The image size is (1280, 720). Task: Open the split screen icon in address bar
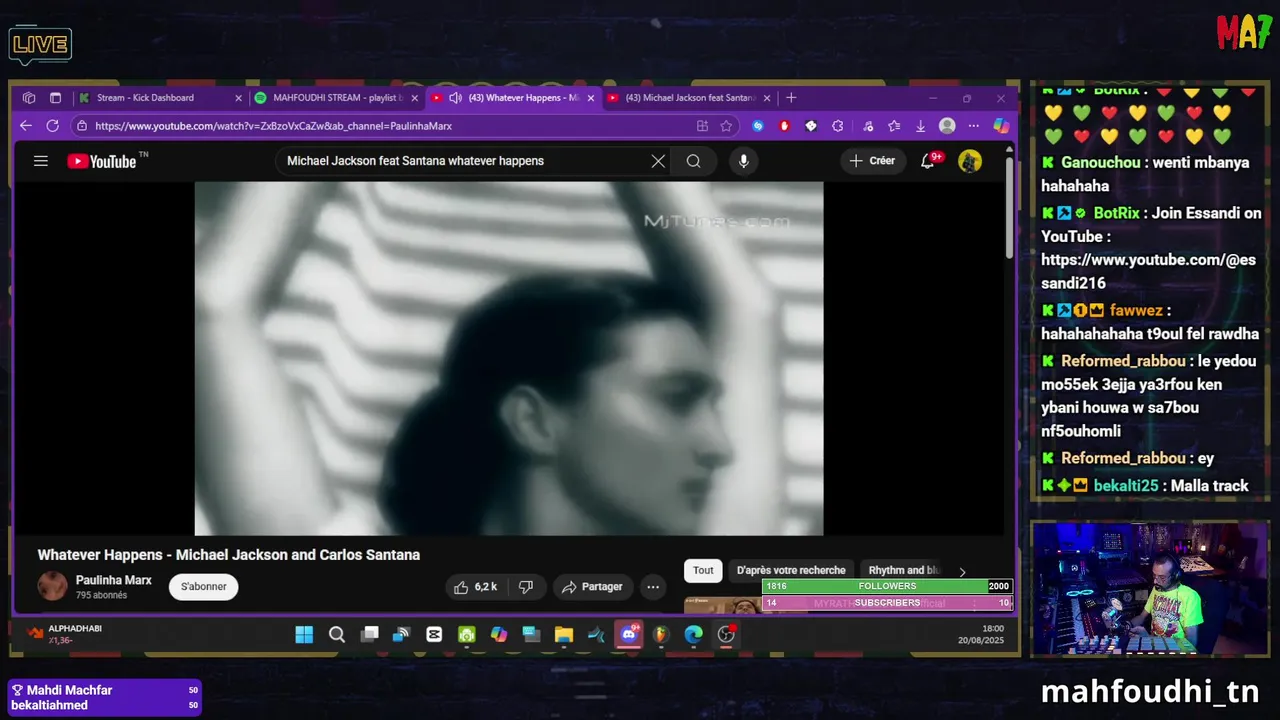(x=702, y=126)
